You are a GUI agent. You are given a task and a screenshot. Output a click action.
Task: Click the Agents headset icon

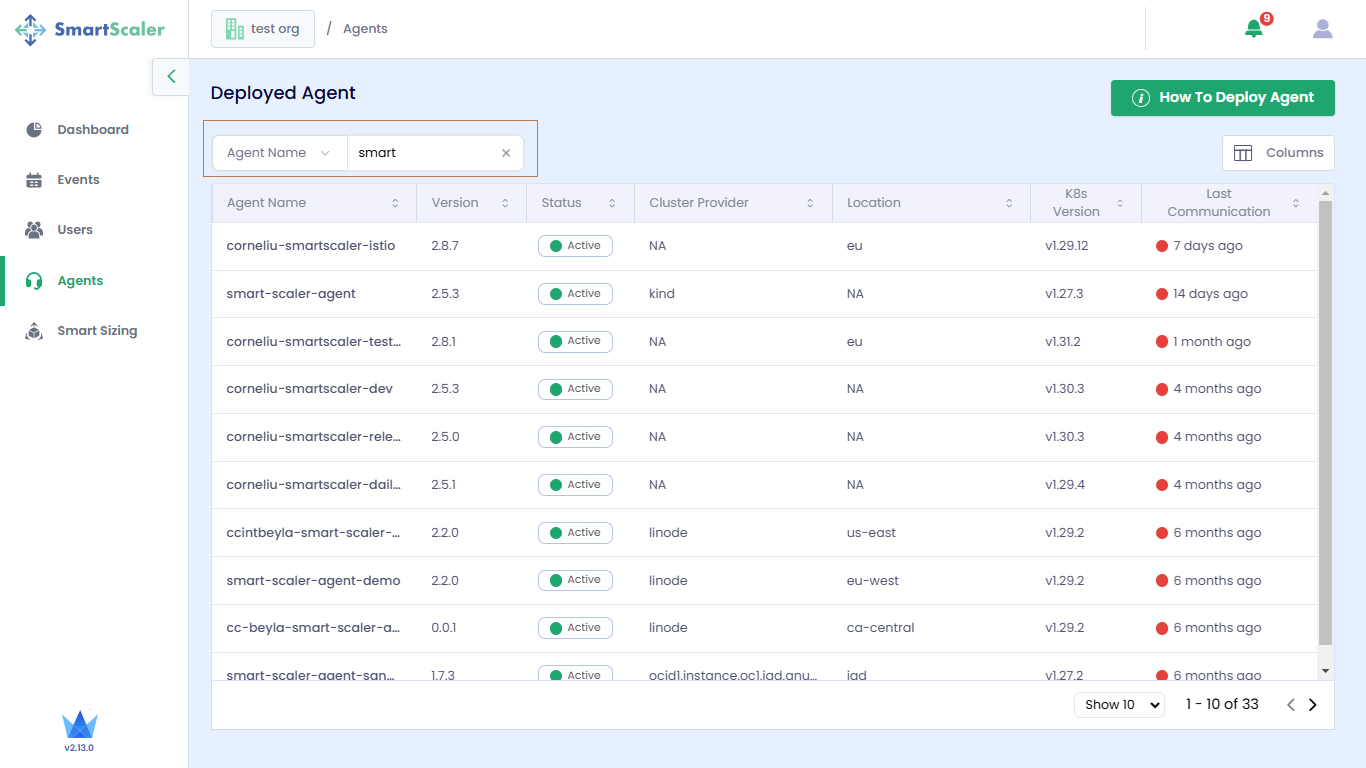(34, 281)
